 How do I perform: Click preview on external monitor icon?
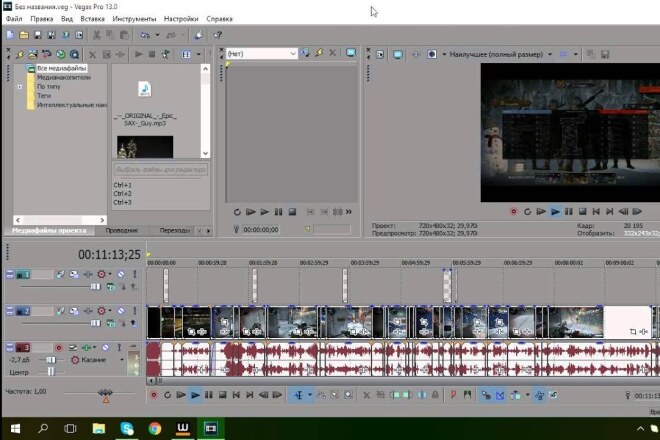tap(397, 54)
